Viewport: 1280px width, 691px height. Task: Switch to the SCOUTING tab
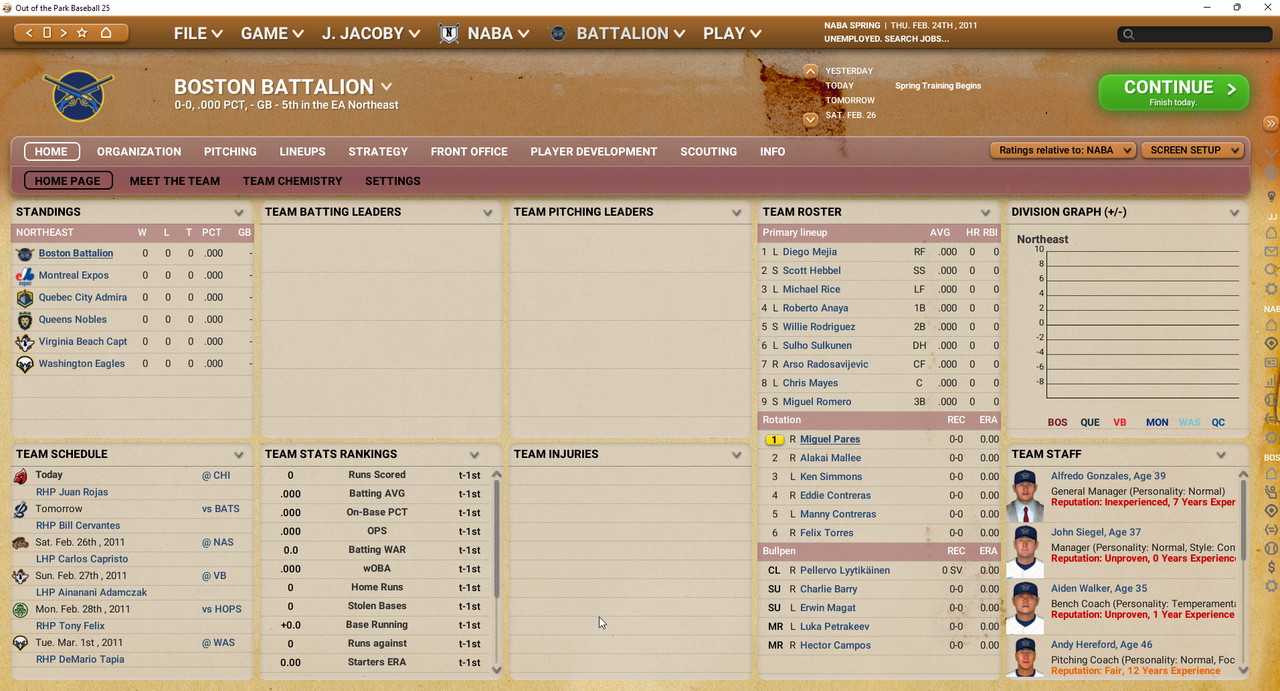tap(708, 152)
